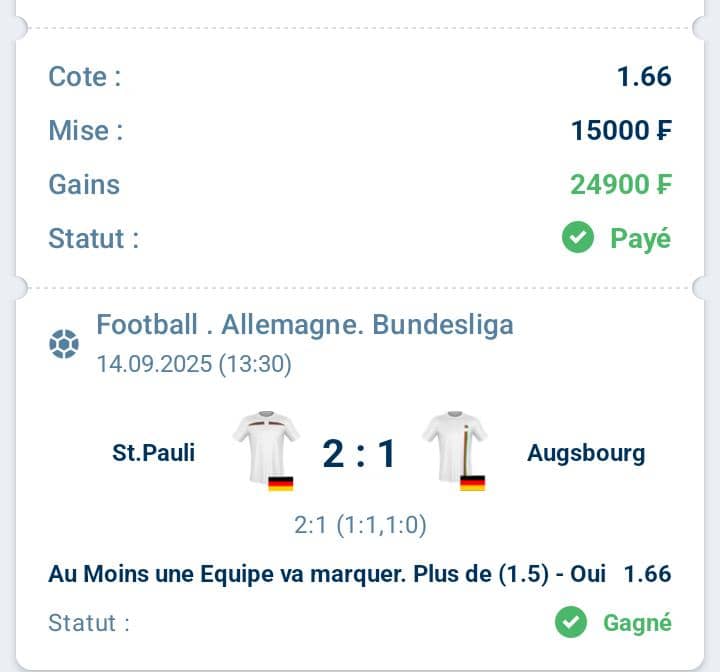Open the Football Allemagne Bundesliga league link

[x=305, y=324]
